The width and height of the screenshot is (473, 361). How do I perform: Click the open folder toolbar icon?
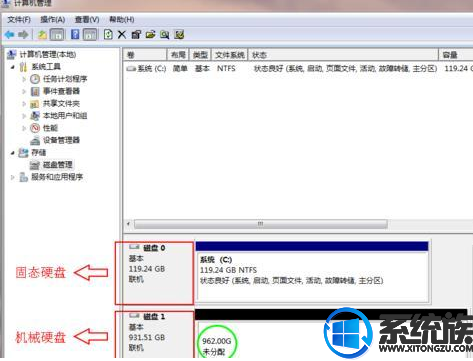tap(151, 34)
